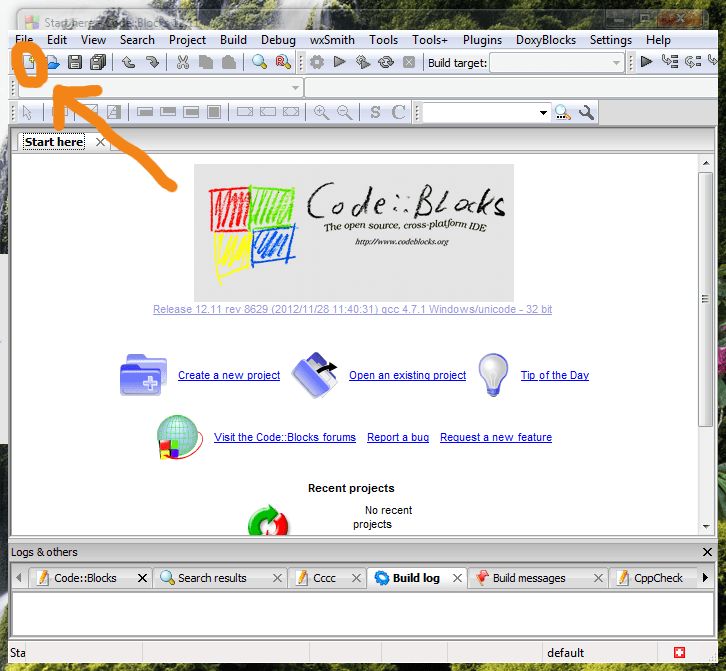Switch to the Search results tab
726x671 pixels.
click(212, 578)
